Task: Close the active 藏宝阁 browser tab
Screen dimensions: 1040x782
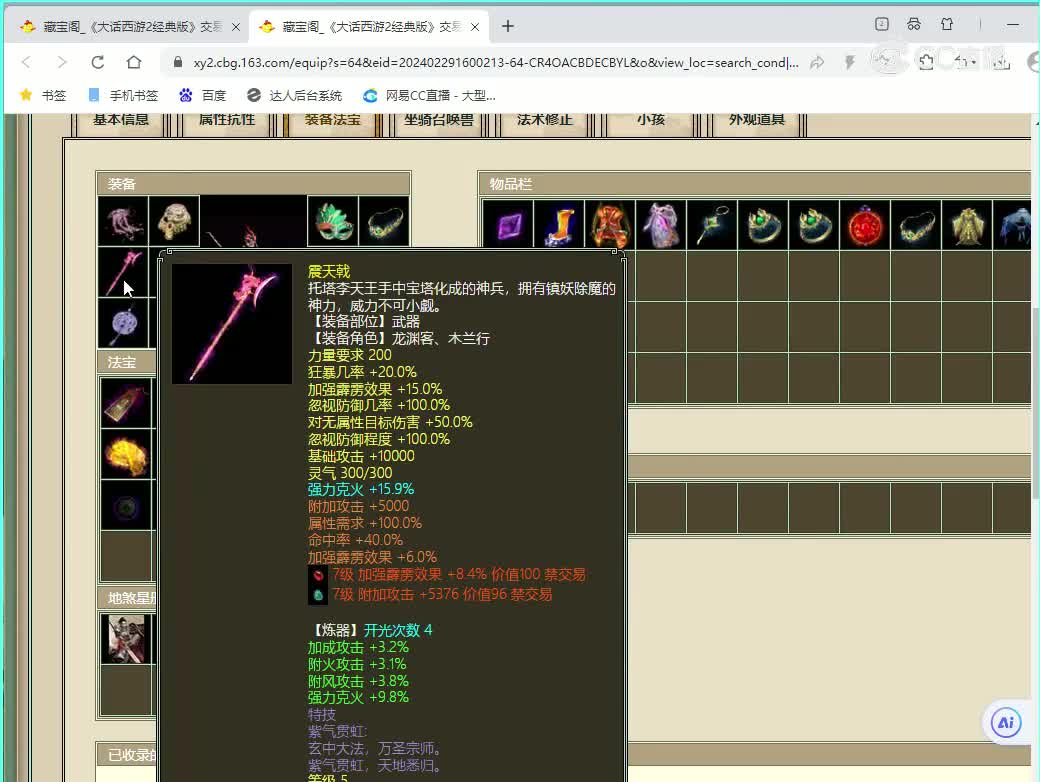Action: [x=475, y=27]
